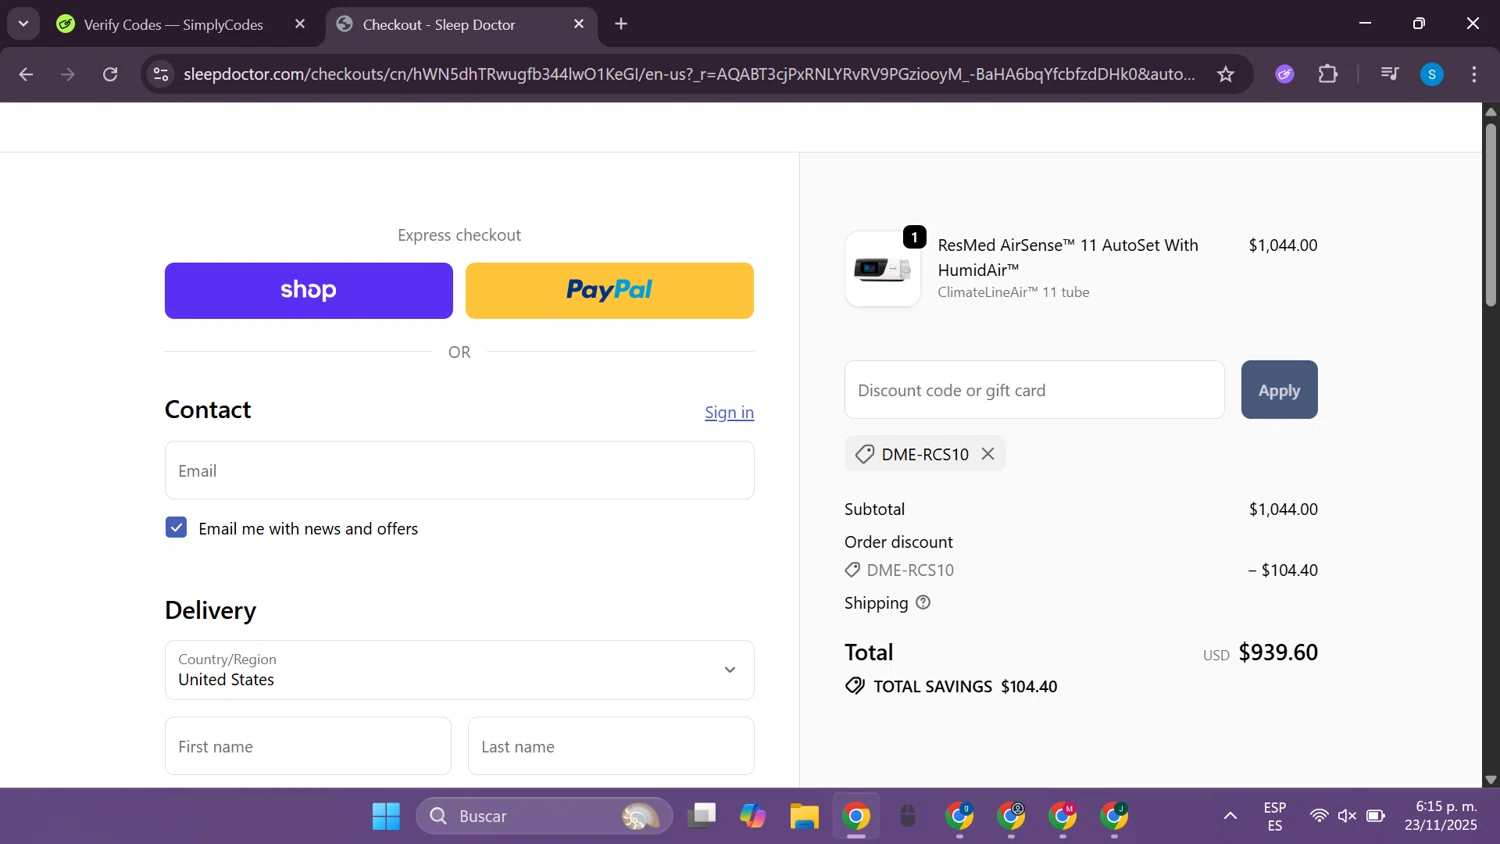
Task: Click the First name field
Action: [x=308, y=746]
